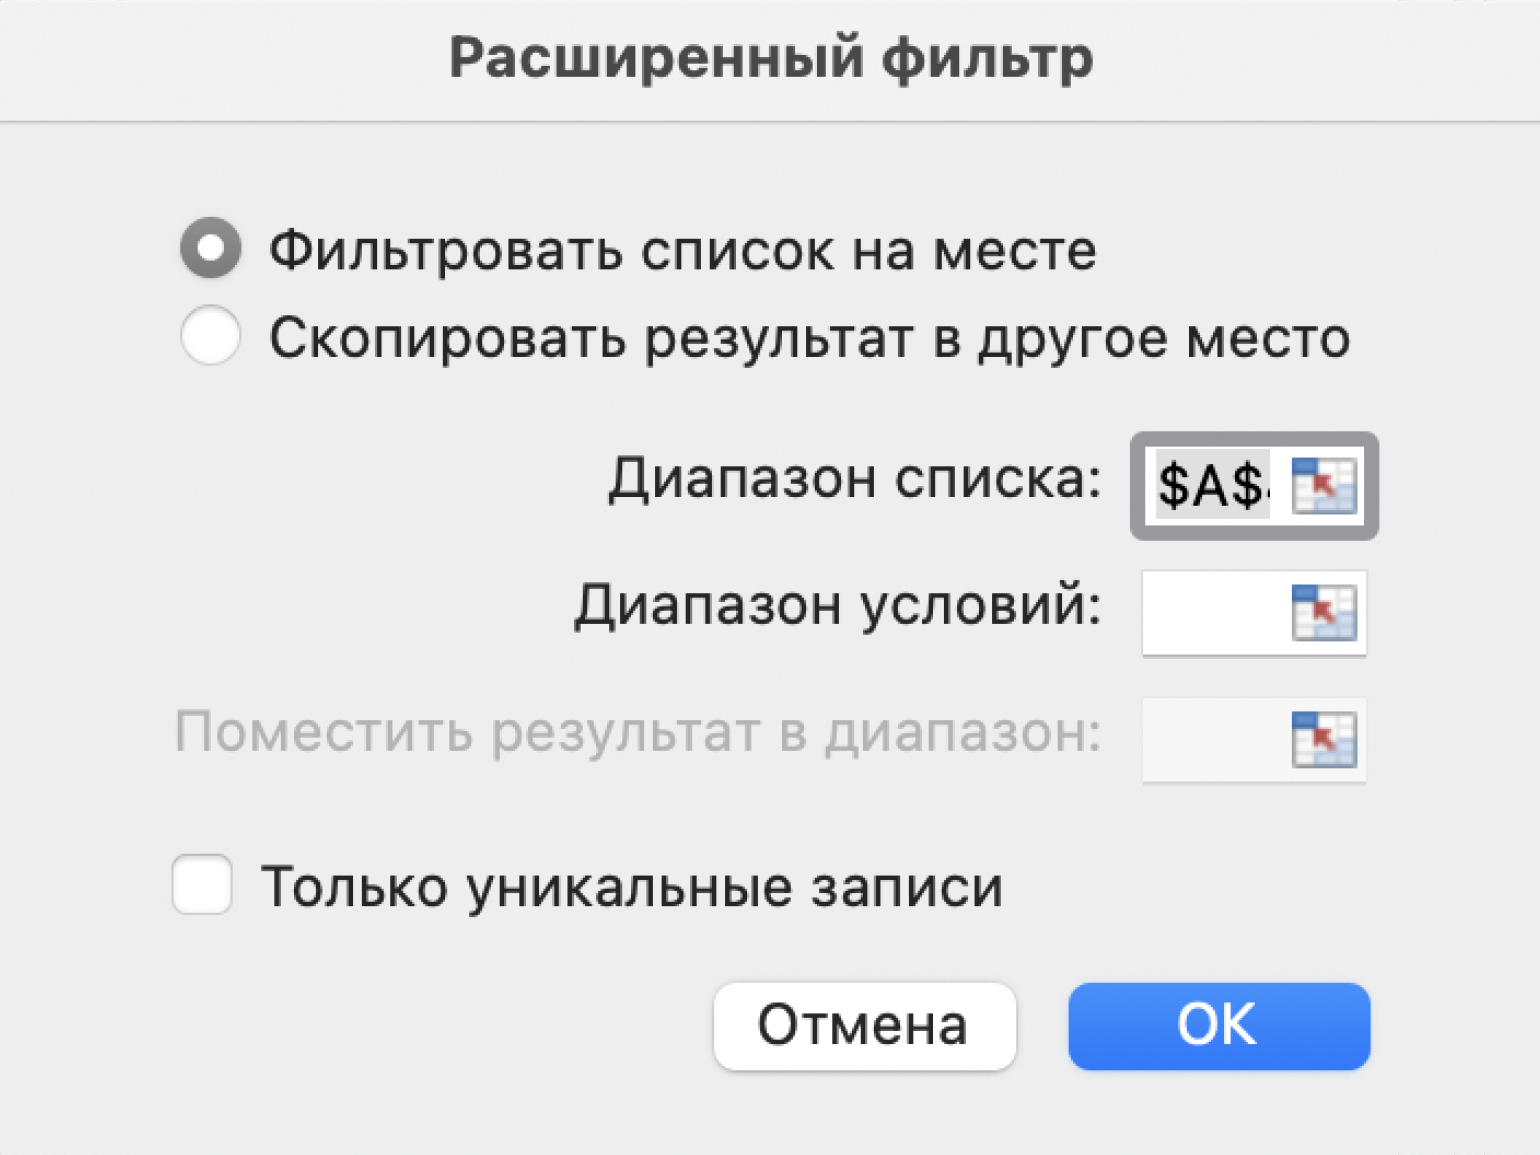Image resolution: width=1540 pixels, height=1155 pixels.
Task: Click the highlighted $A$ reference text
Action: pyautogui.click(x=1210, y=486)
